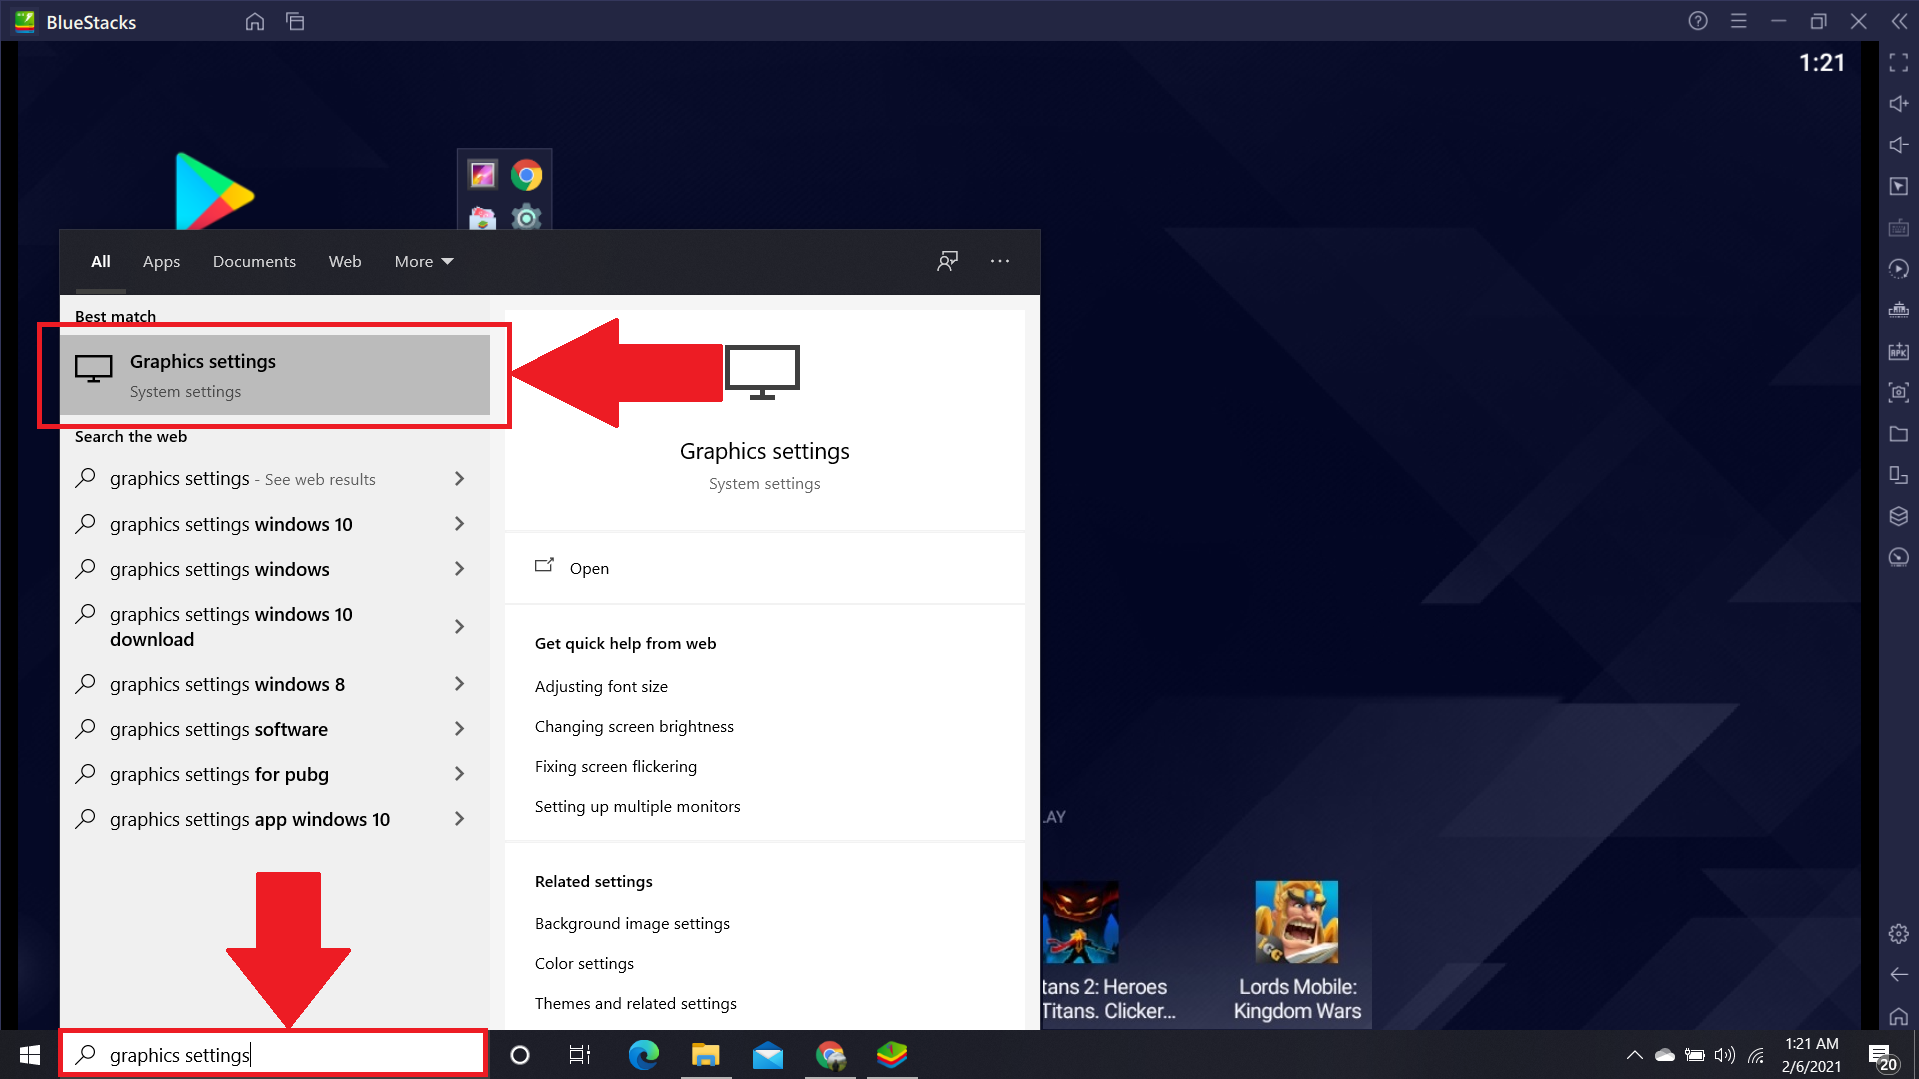Select the All search tab

[101, 261]
